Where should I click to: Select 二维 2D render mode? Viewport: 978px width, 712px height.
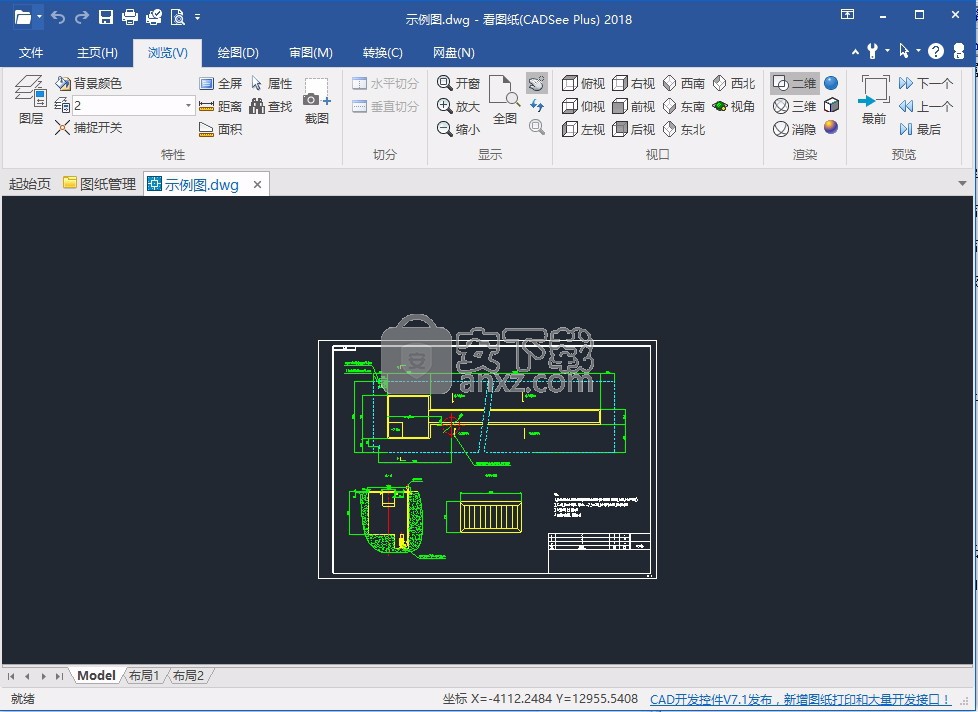pyautogui.click(x=795, y=83)
